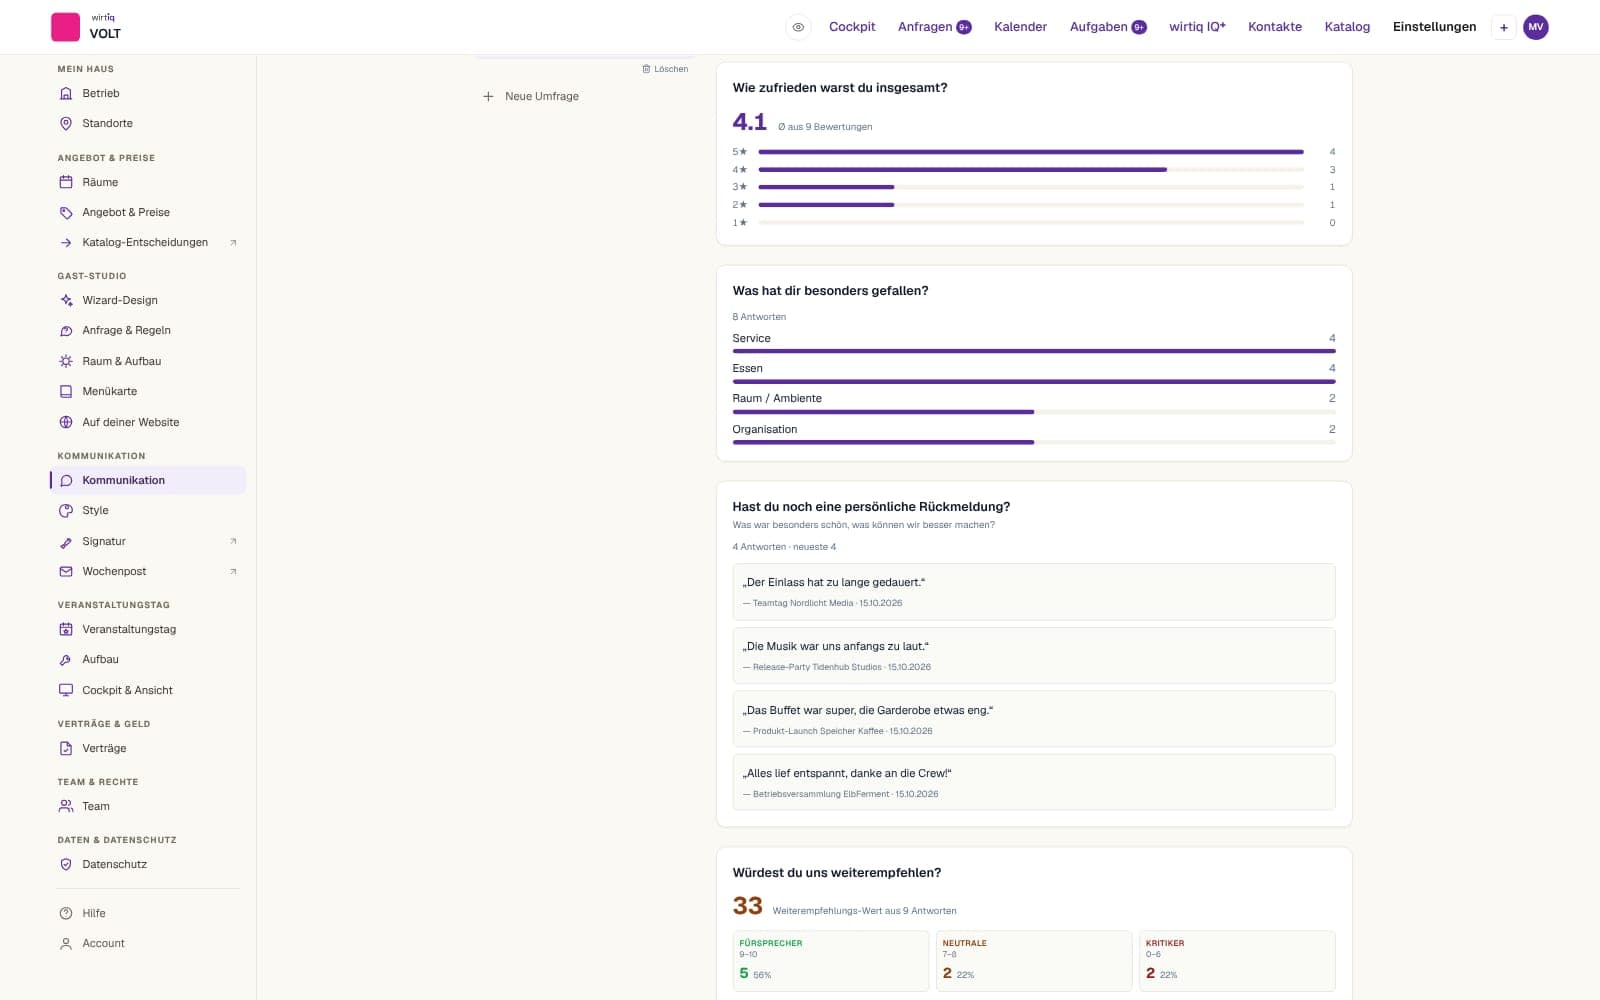Select Kommunikation in the sidebar

click(x=148, y=480)
